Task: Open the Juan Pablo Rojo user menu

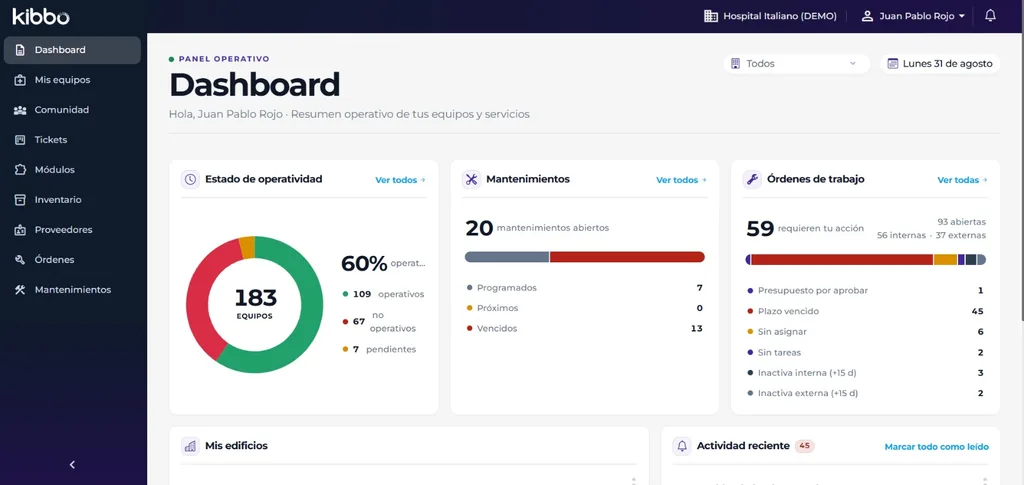Action: click(913, 16)
